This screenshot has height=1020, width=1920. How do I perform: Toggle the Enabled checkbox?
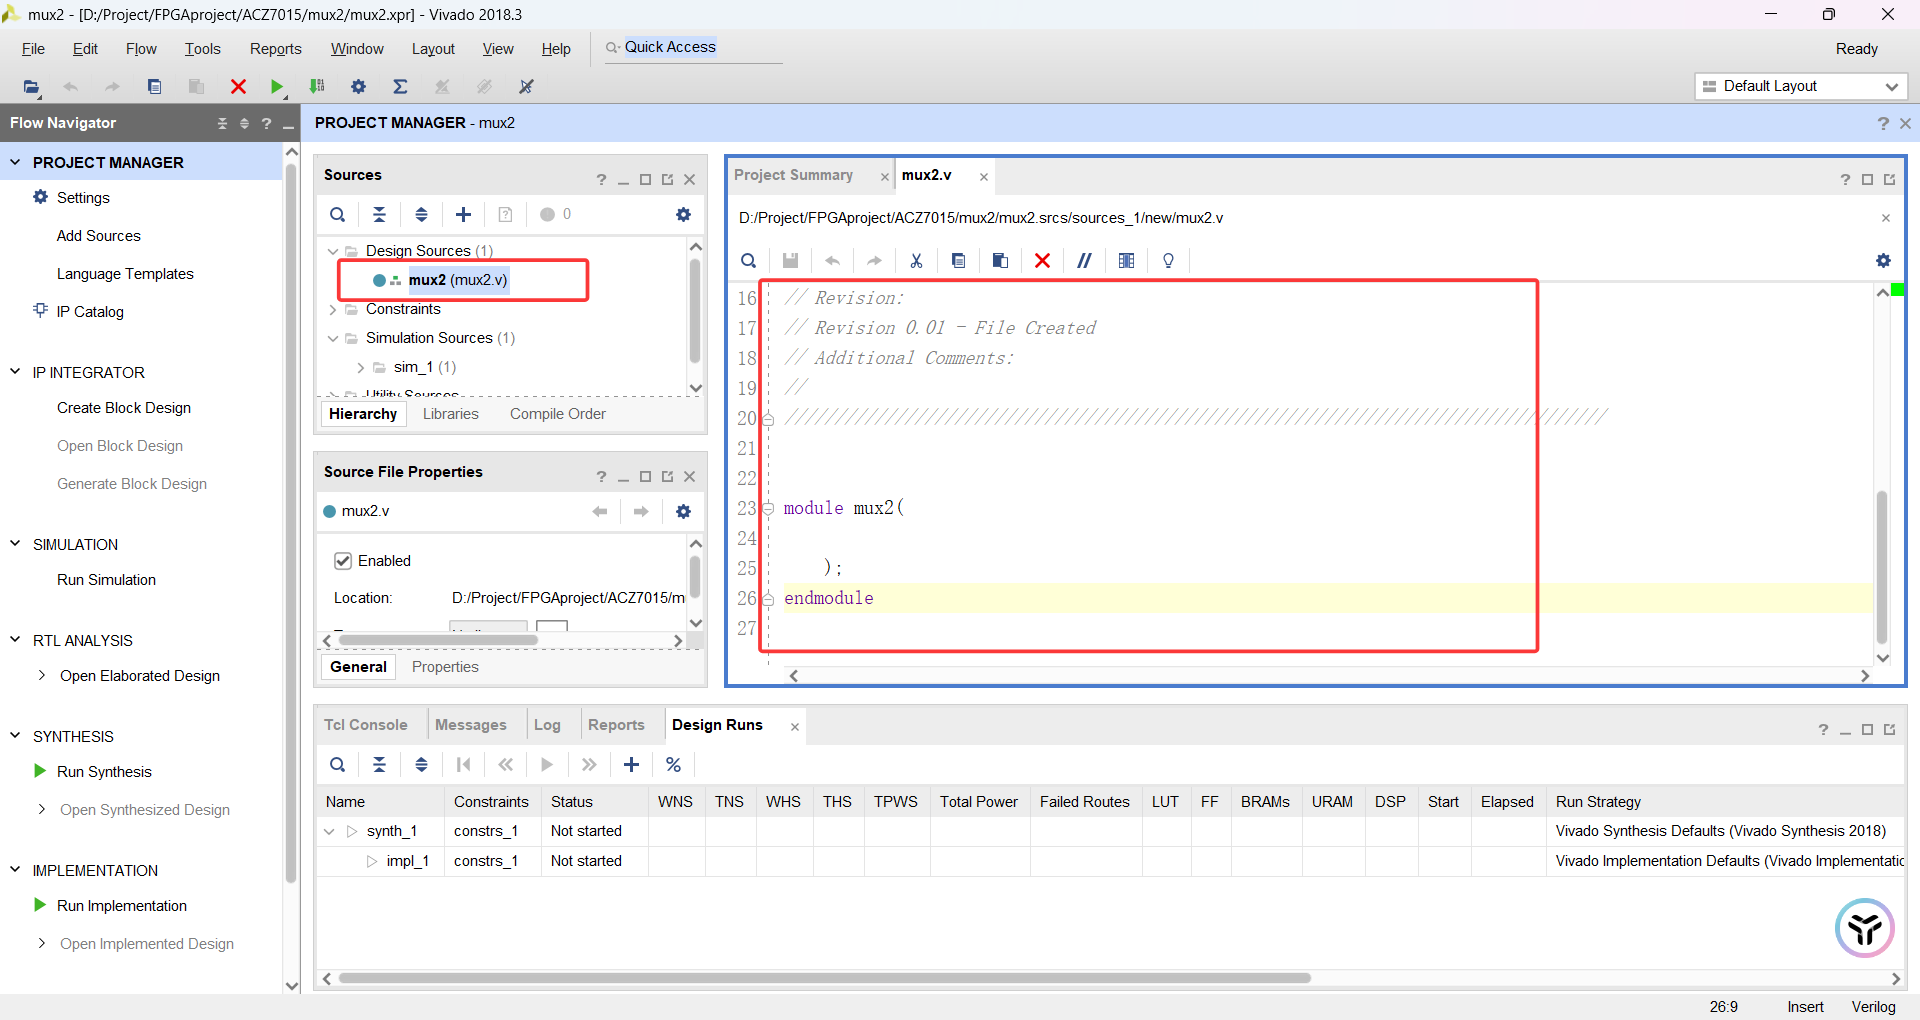(x=343, y=561)
